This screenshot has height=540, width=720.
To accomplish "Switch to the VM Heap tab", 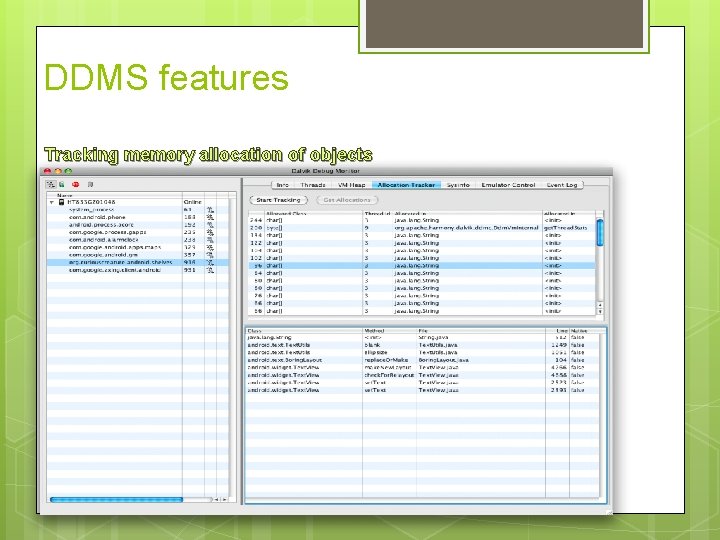I will coord(352,185).
